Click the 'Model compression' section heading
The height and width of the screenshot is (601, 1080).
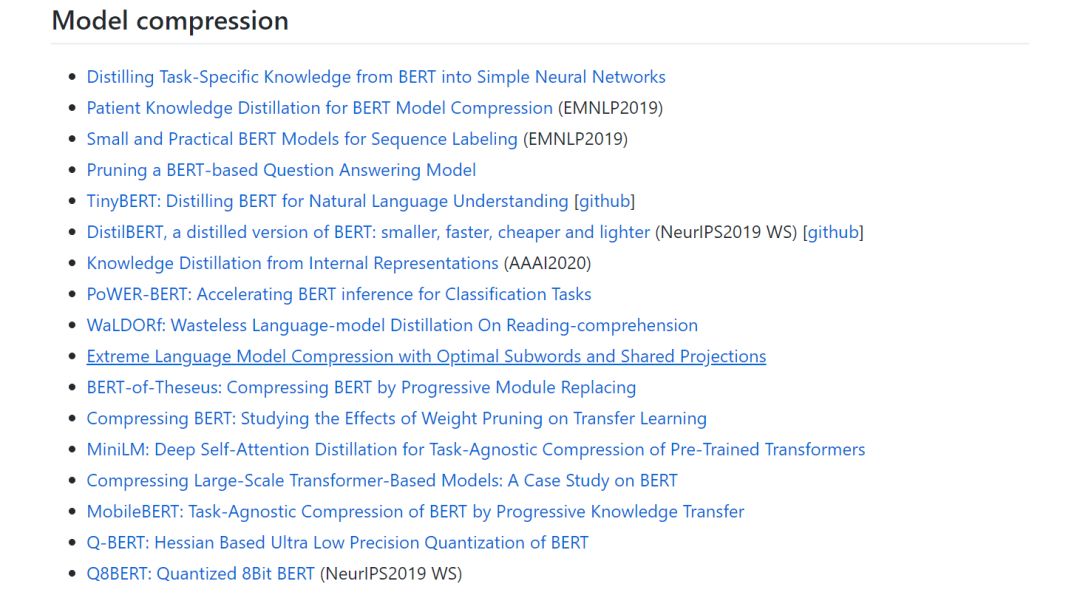click(170, 20)
